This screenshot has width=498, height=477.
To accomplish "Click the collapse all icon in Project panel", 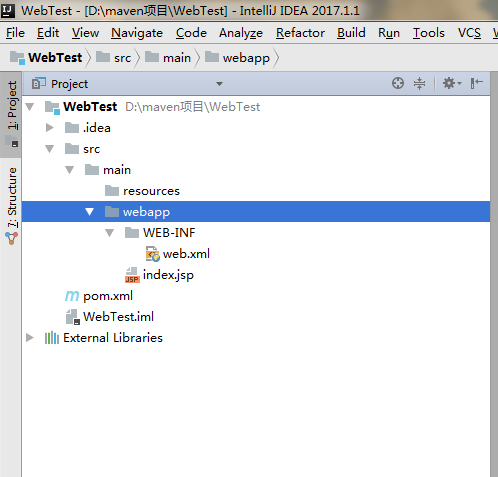I will point(419,83).
